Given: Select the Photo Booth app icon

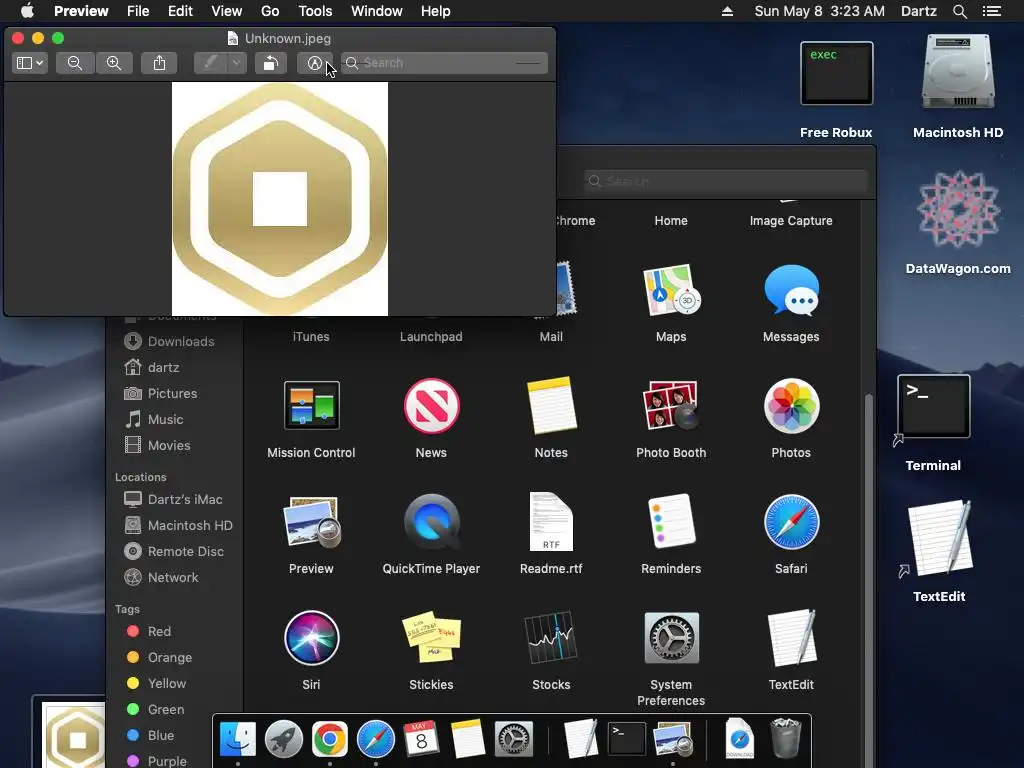Looking at the screenshot, I should tap(671, 406).
